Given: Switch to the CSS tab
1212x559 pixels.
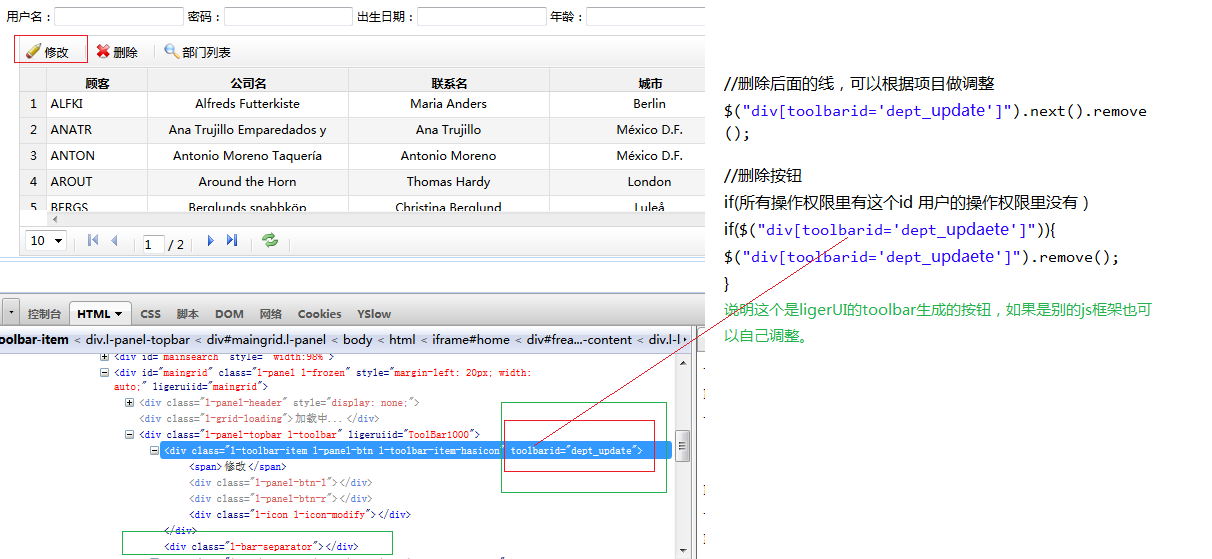Looking at the screenshot, I should pyautogui.click(x=150, y=314).
